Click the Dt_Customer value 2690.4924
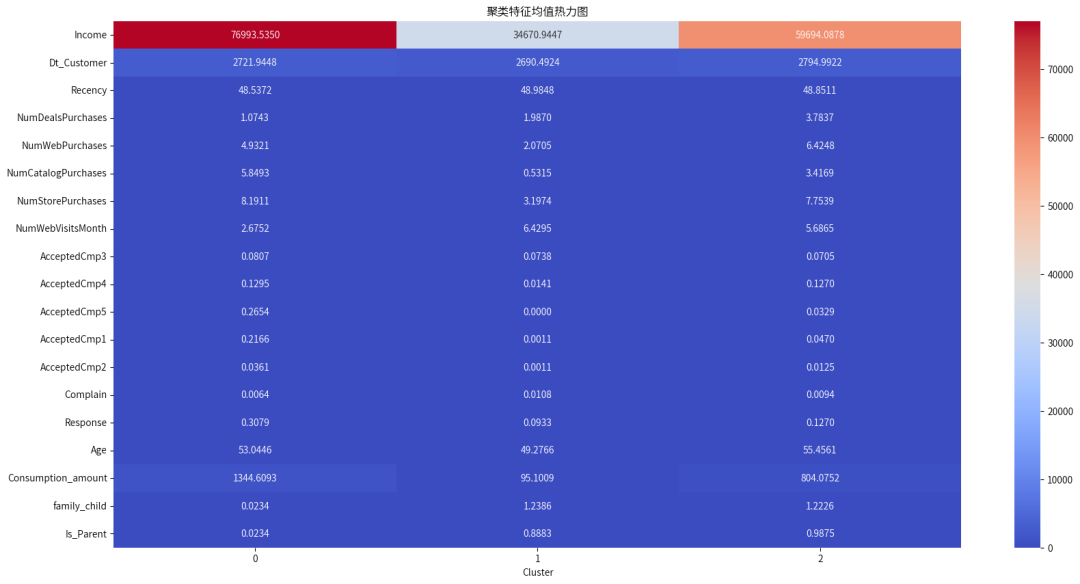 coord(537,62)
